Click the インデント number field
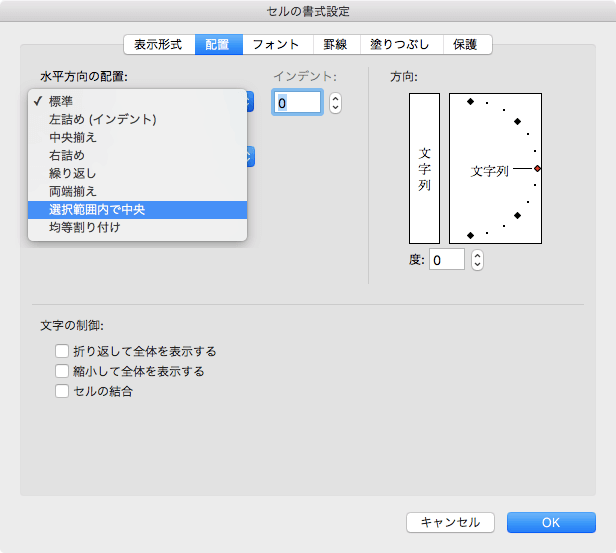 point(297,102)
